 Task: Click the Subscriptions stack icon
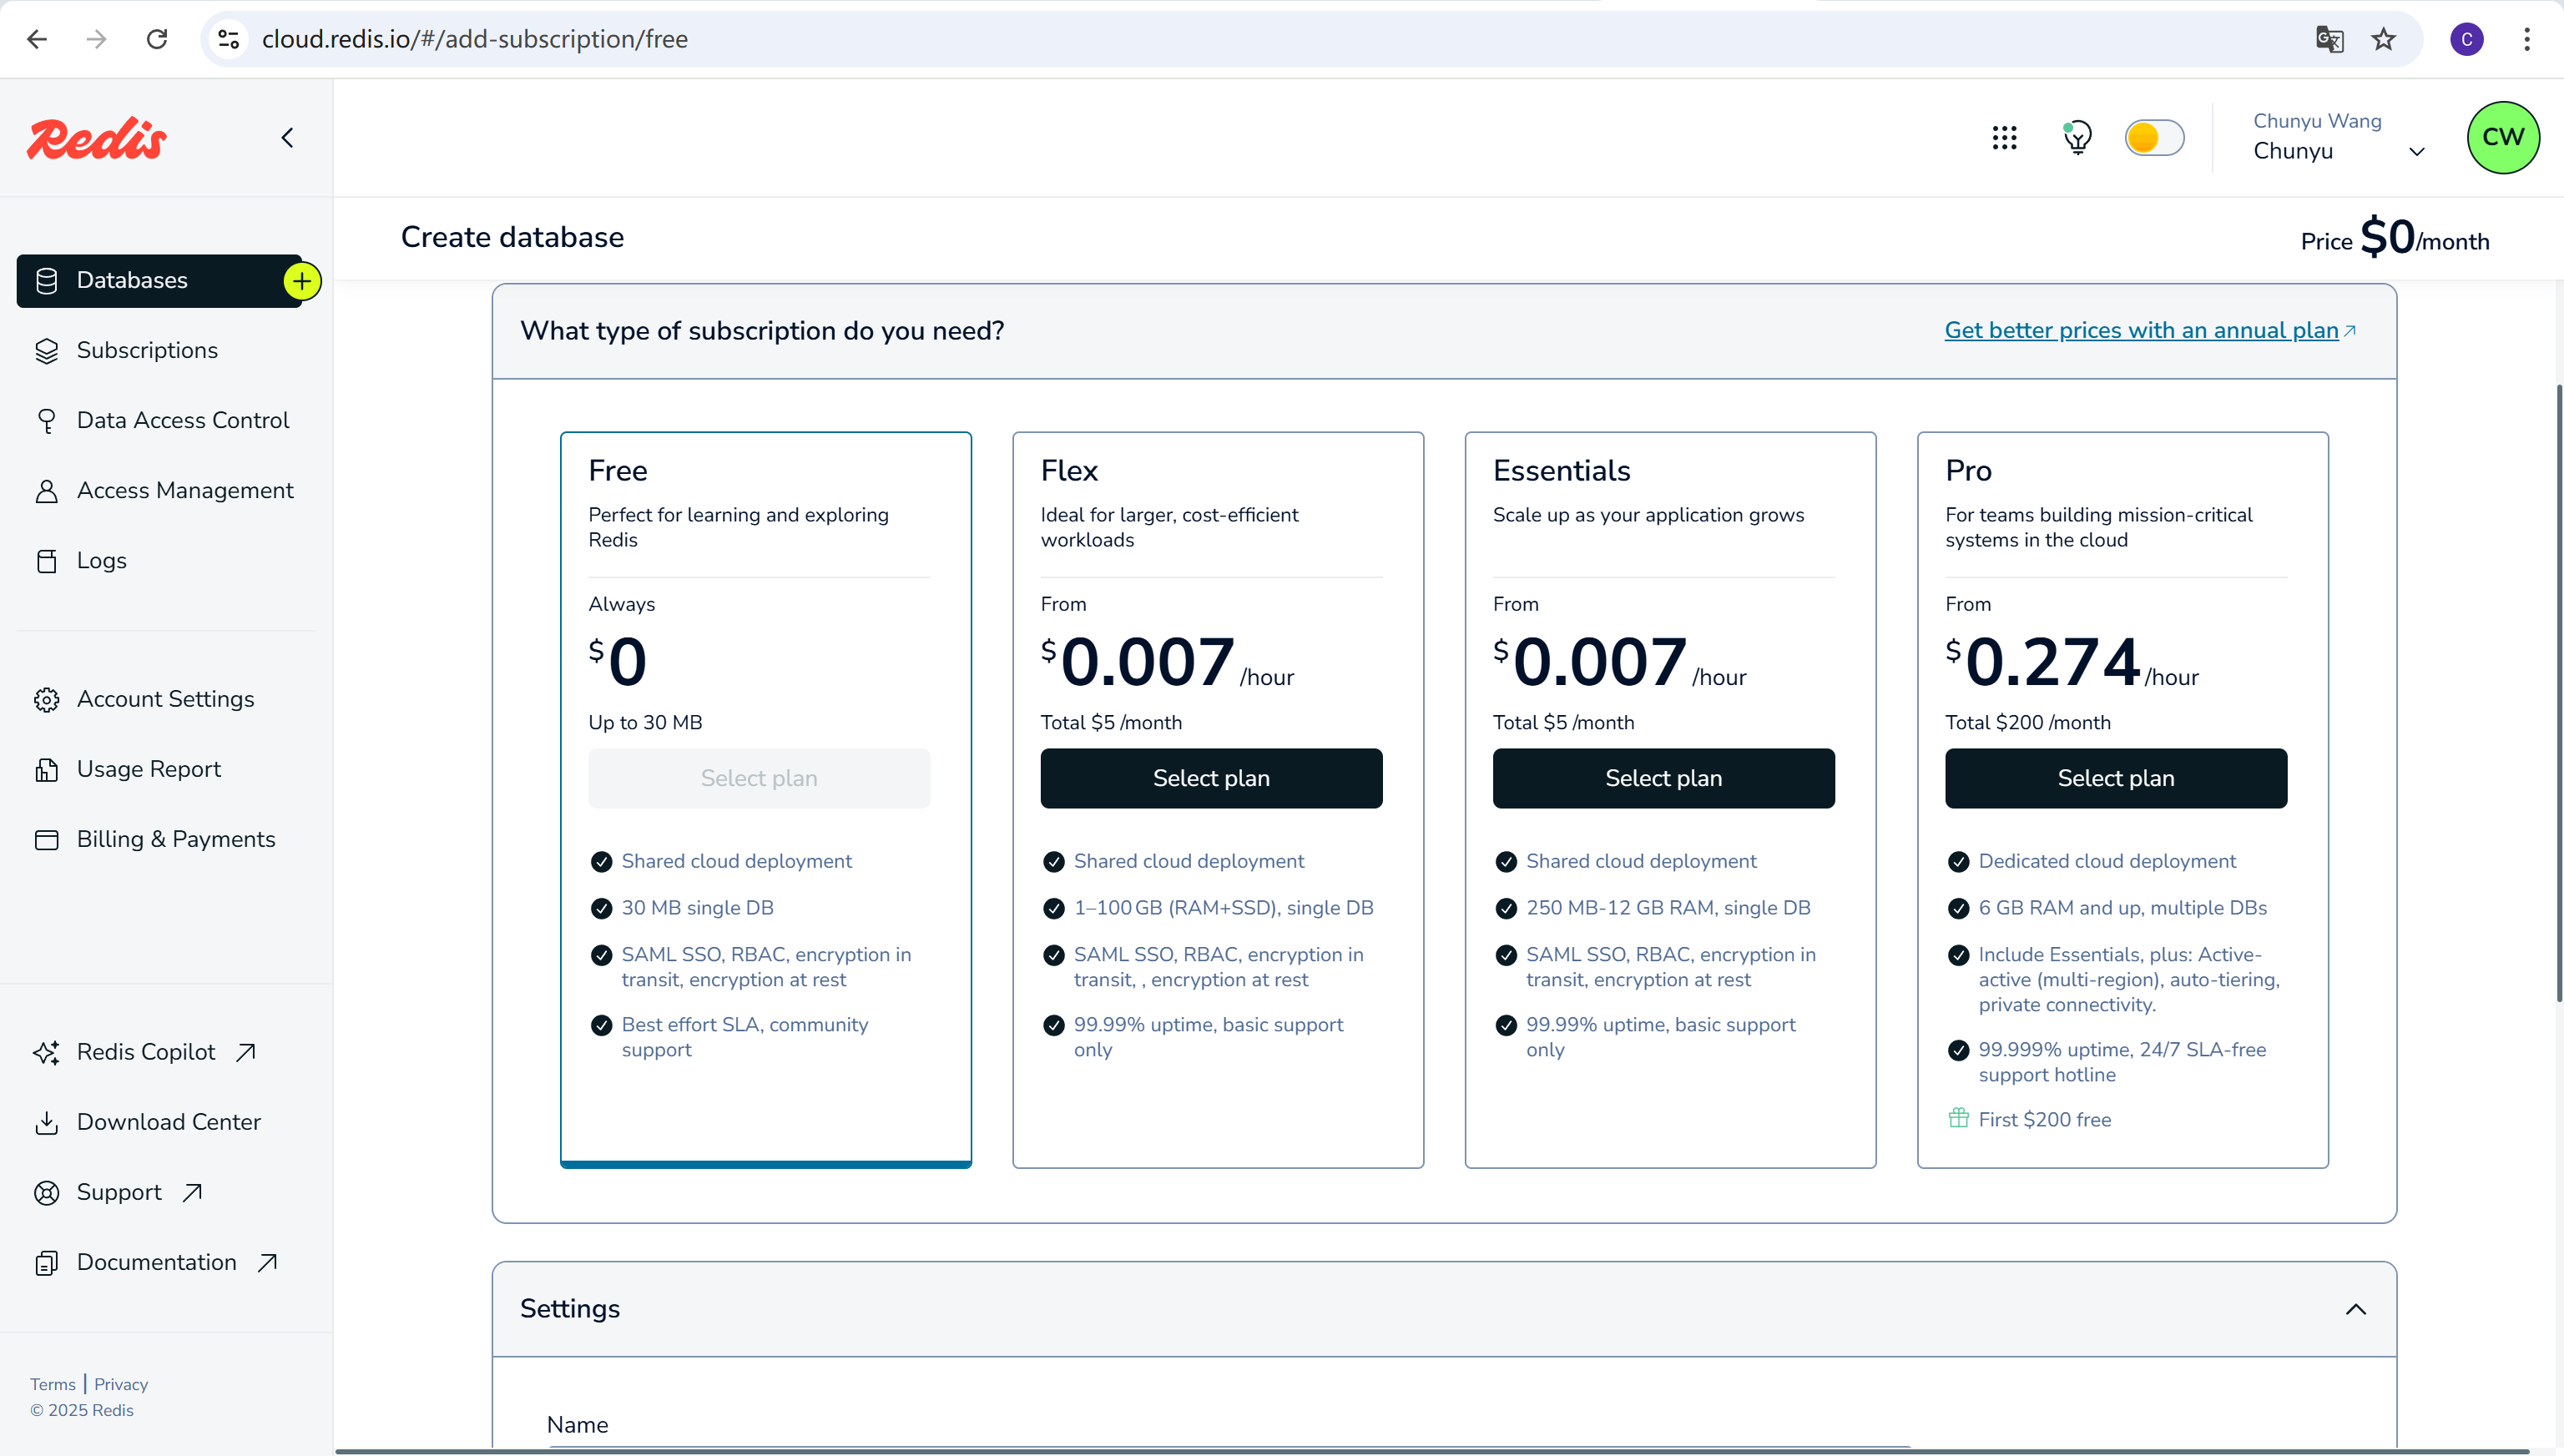47,351
